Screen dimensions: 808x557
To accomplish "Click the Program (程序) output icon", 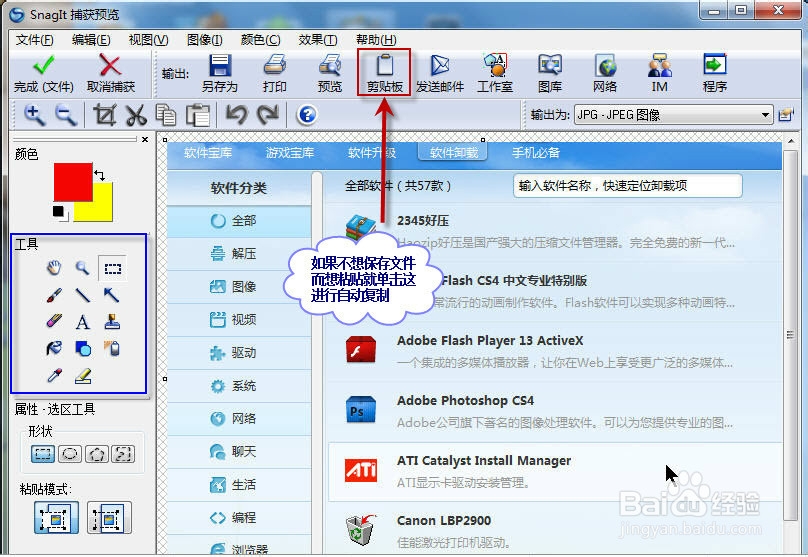I will point(715,65).
